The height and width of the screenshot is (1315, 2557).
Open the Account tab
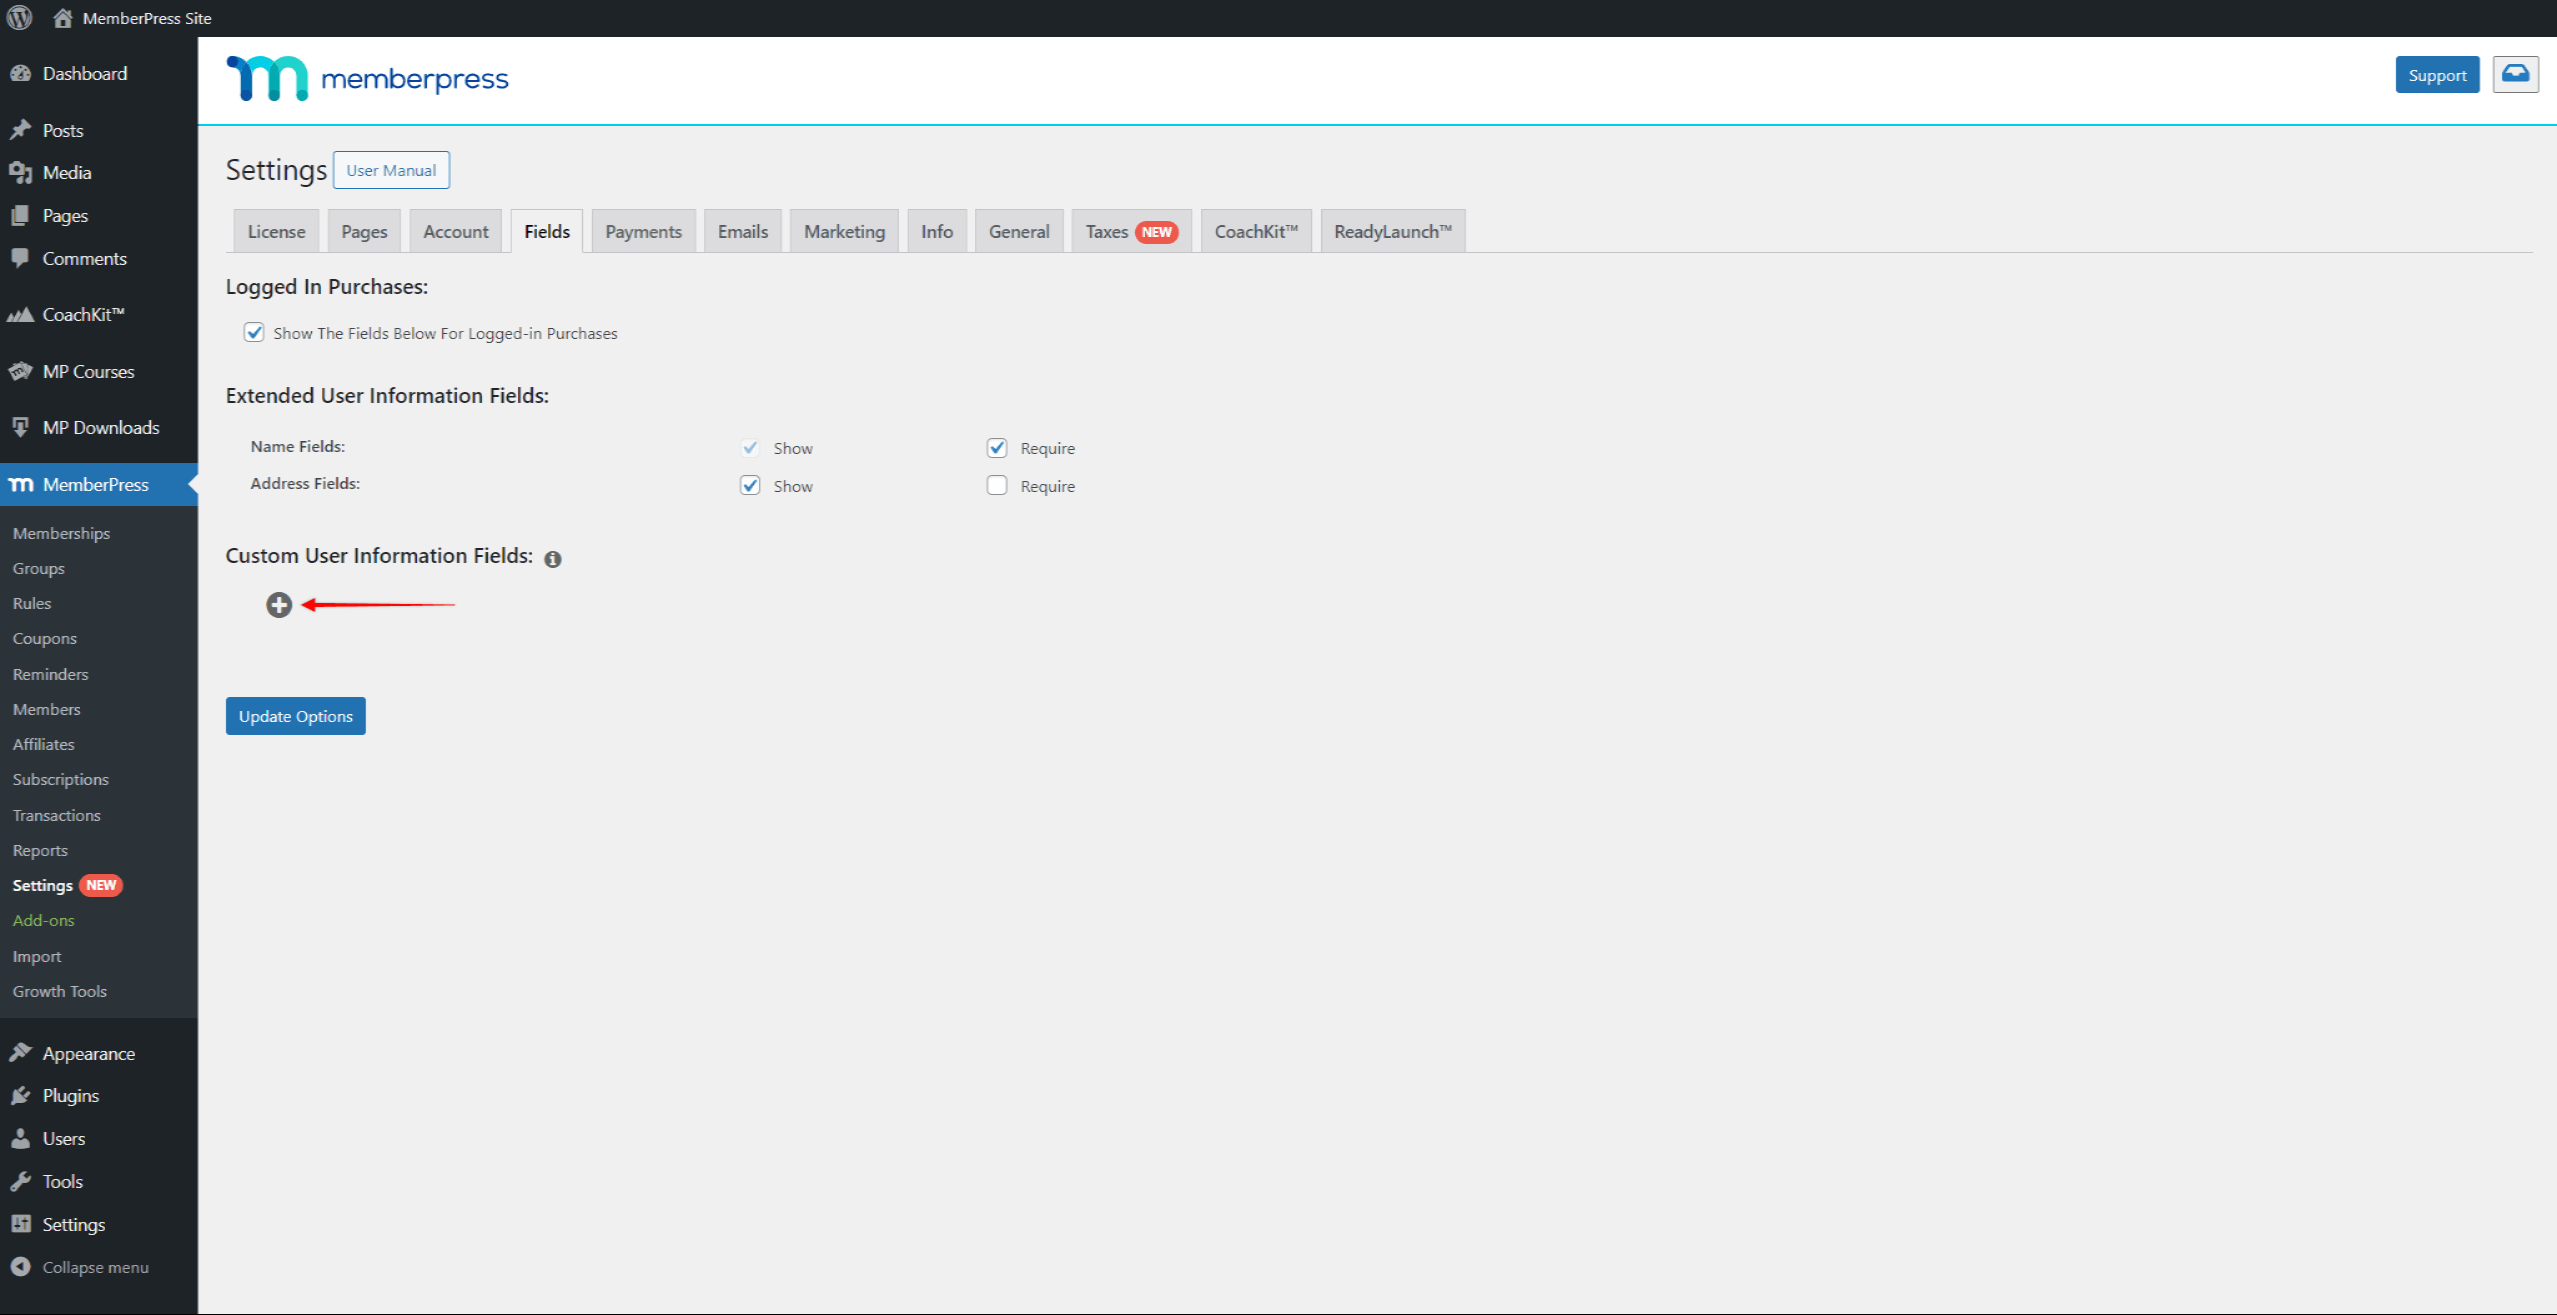click(456, 231)
